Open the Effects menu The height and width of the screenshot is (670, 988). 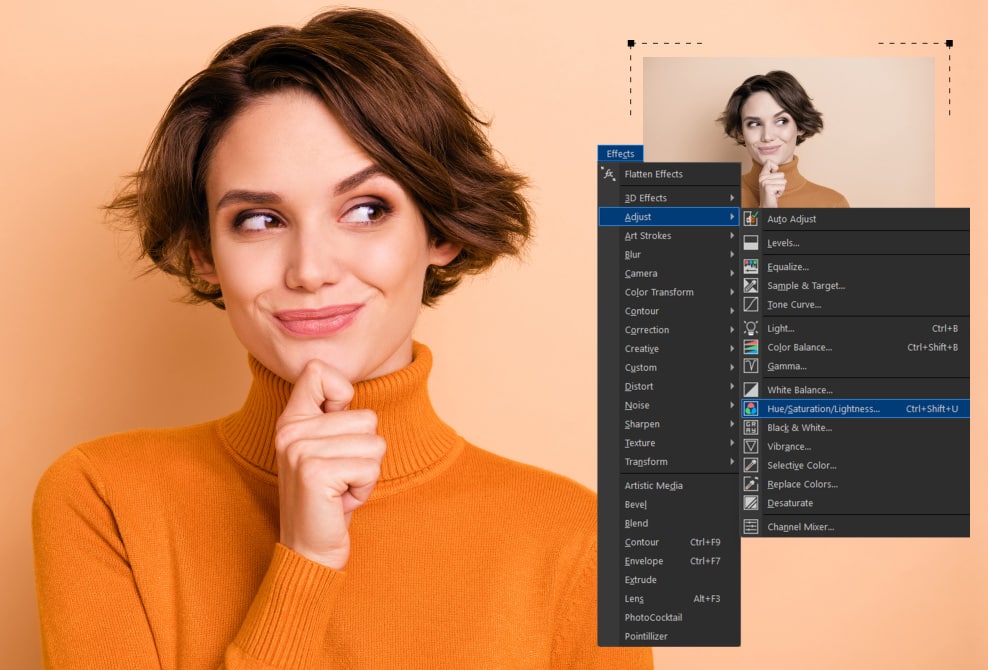point(620,154)
